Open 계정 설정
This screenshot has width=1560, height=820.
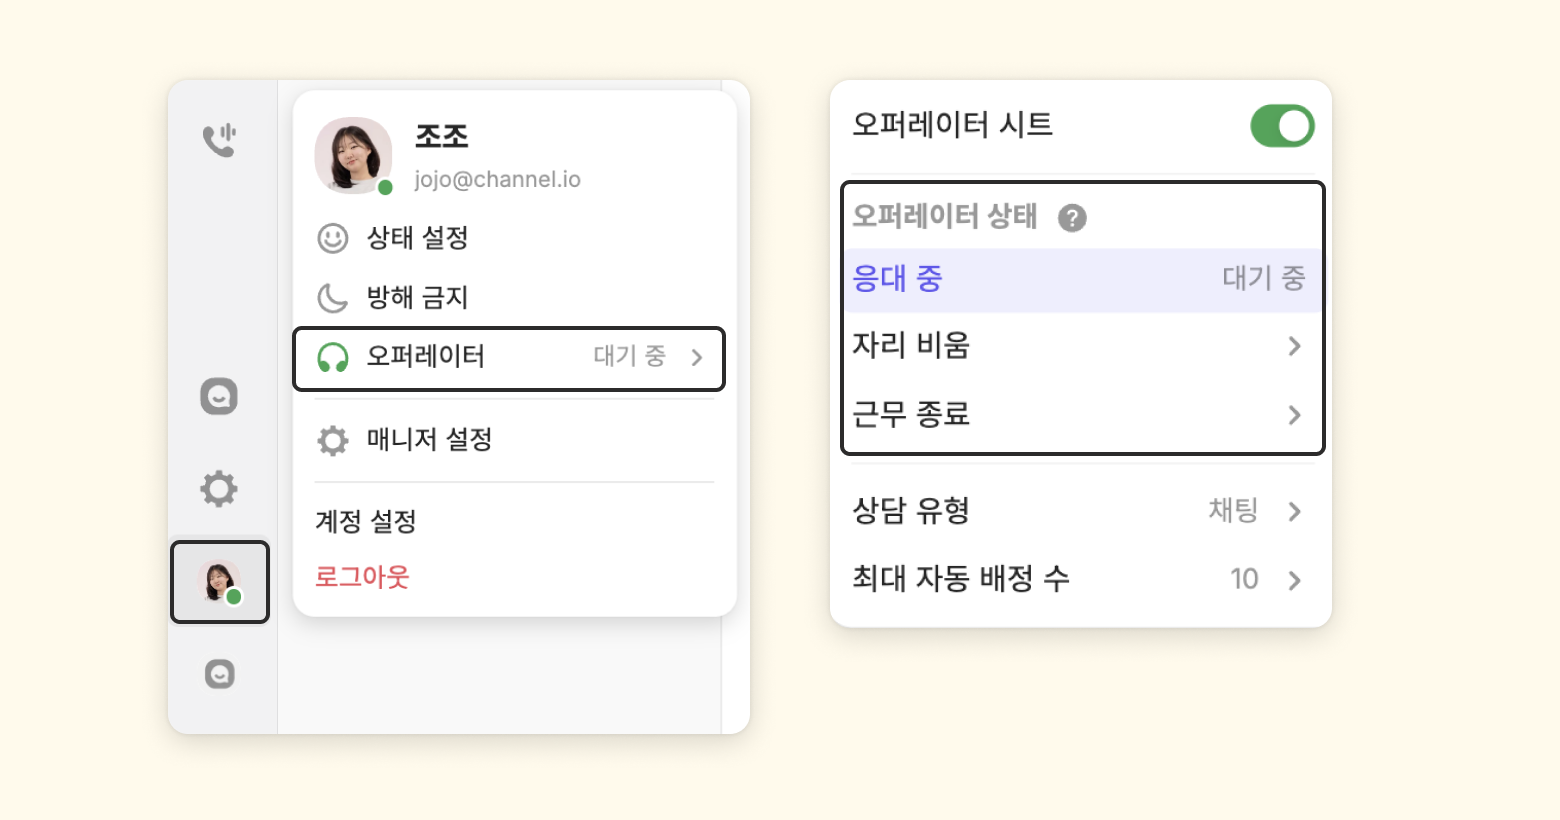[x=366, y=521]
